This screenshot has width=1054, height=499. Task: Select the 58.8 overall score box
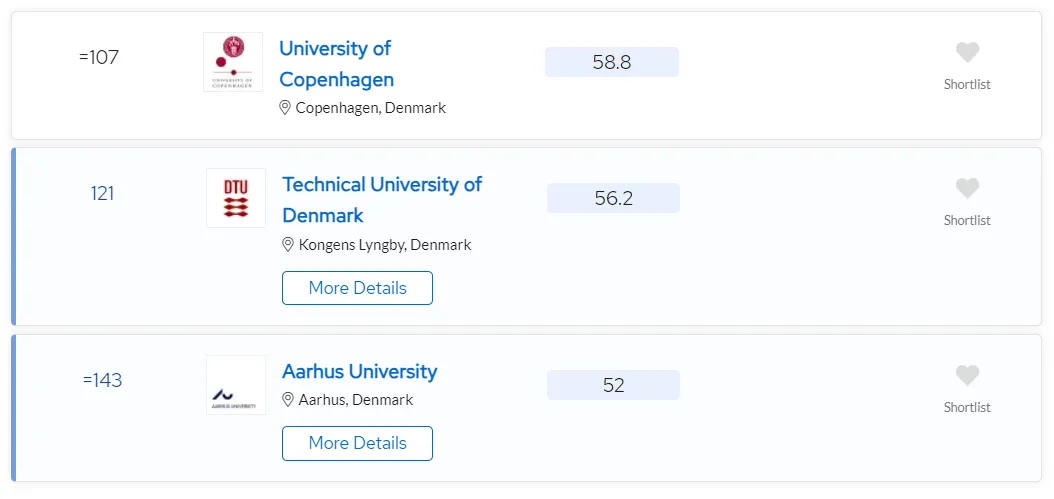(x=612, y=62)
